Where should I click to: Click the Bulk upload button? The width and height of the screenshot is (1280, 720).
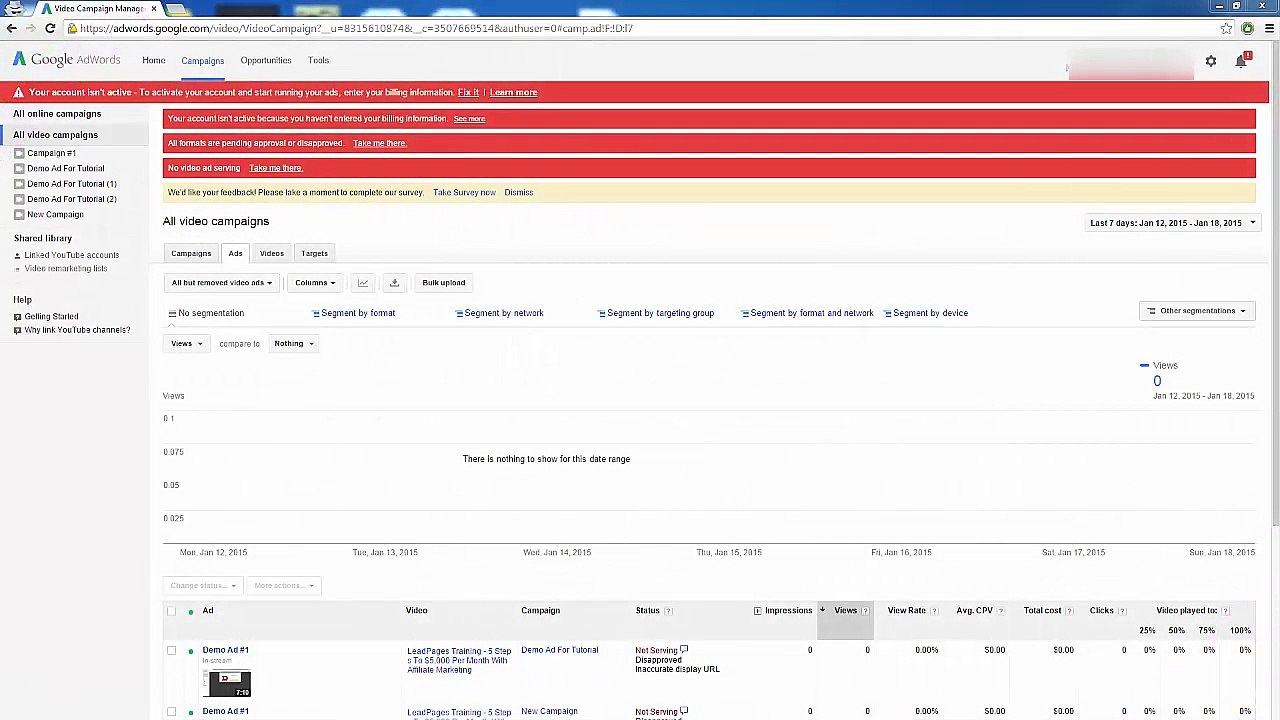click(443, 283)
